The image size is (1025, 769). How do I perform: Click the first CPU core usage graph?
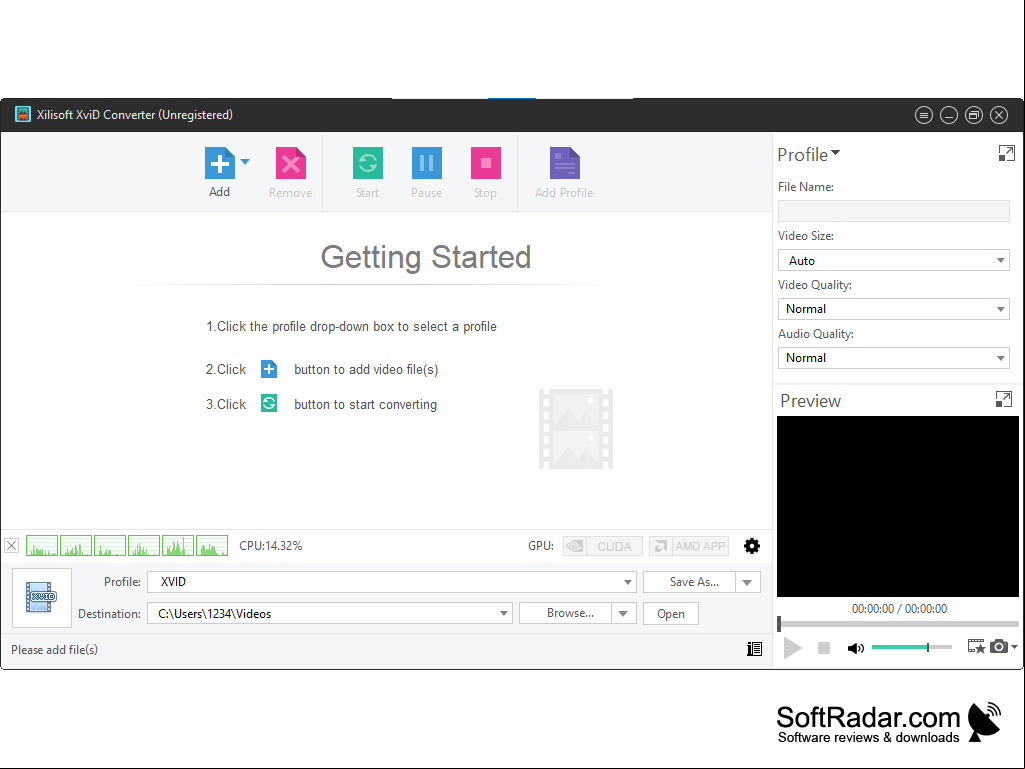[42, 545]
